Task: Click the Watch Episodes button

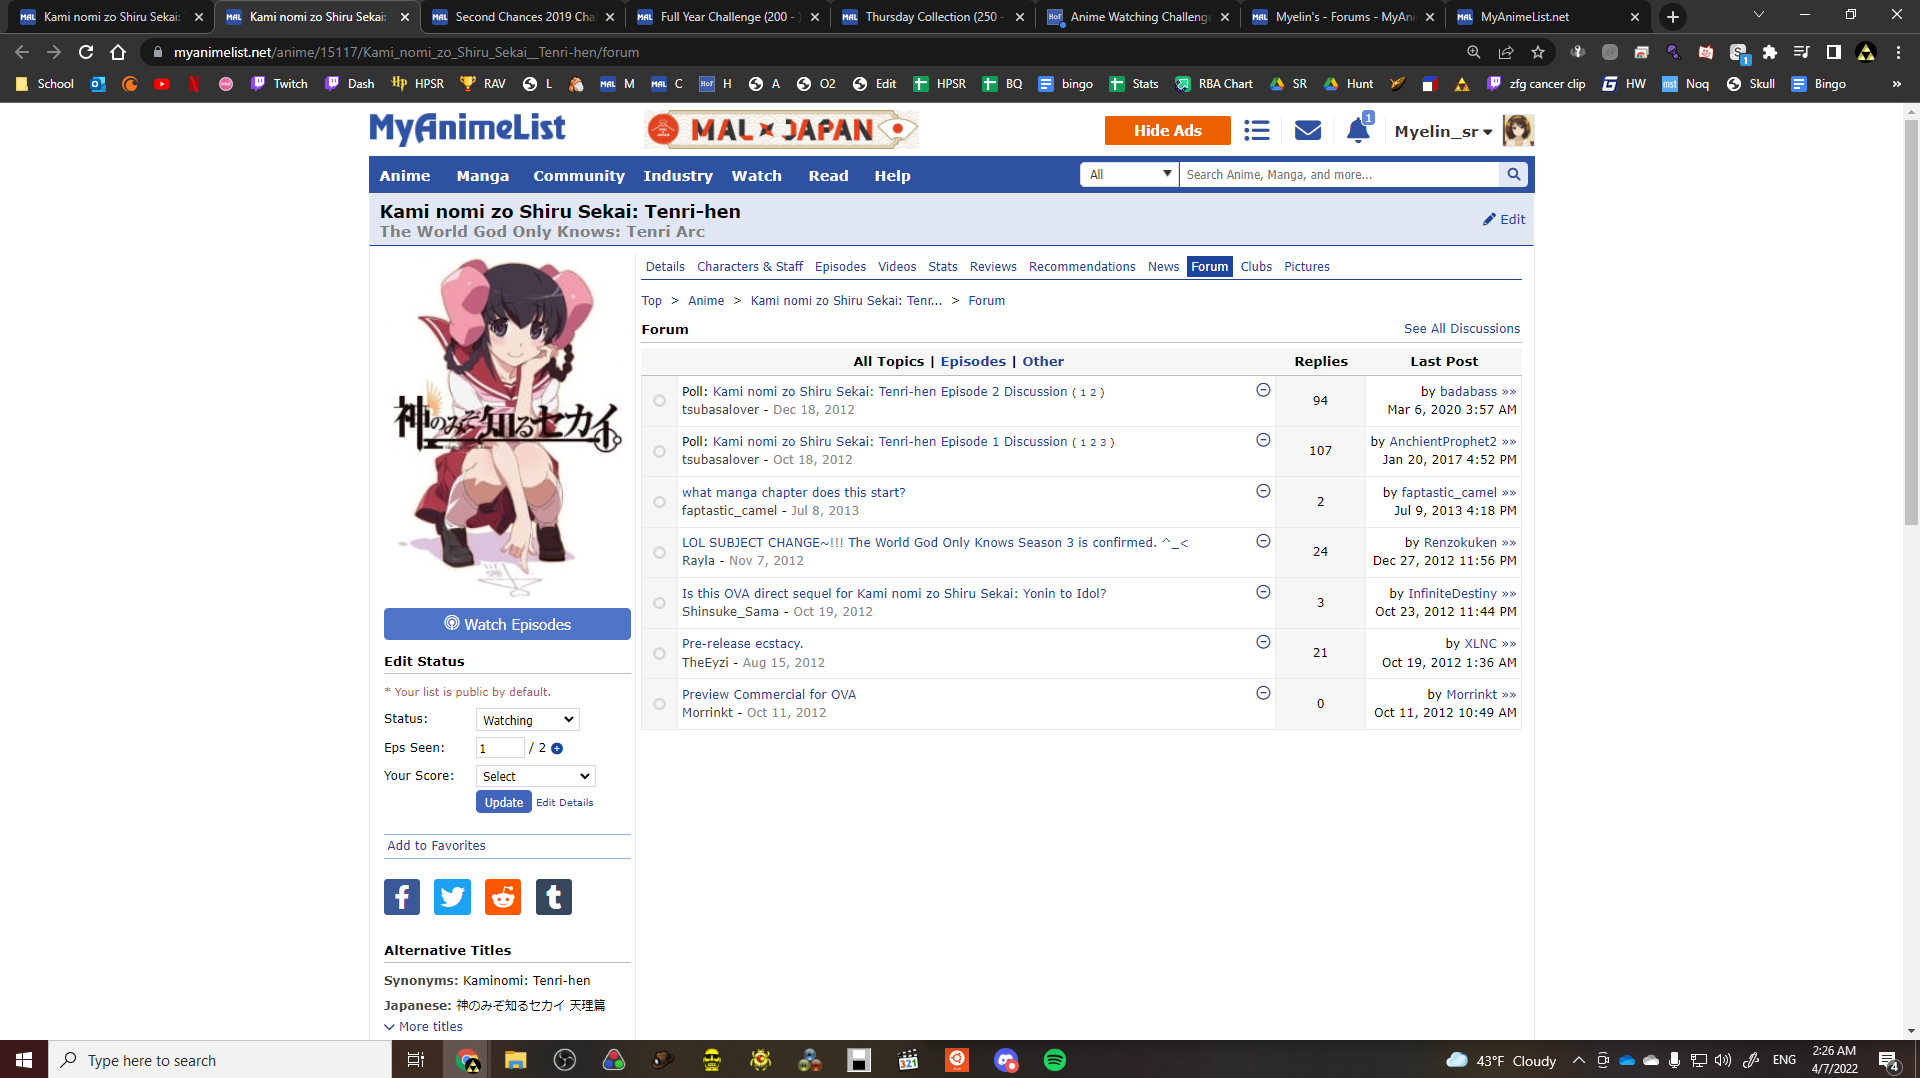Action: click(x=507, y=624)
